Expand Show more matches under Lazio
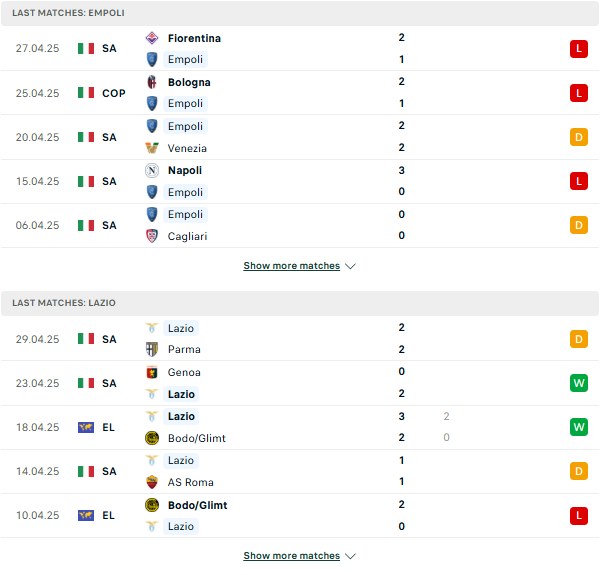This screenshot has width=600, height=575. 292,555
